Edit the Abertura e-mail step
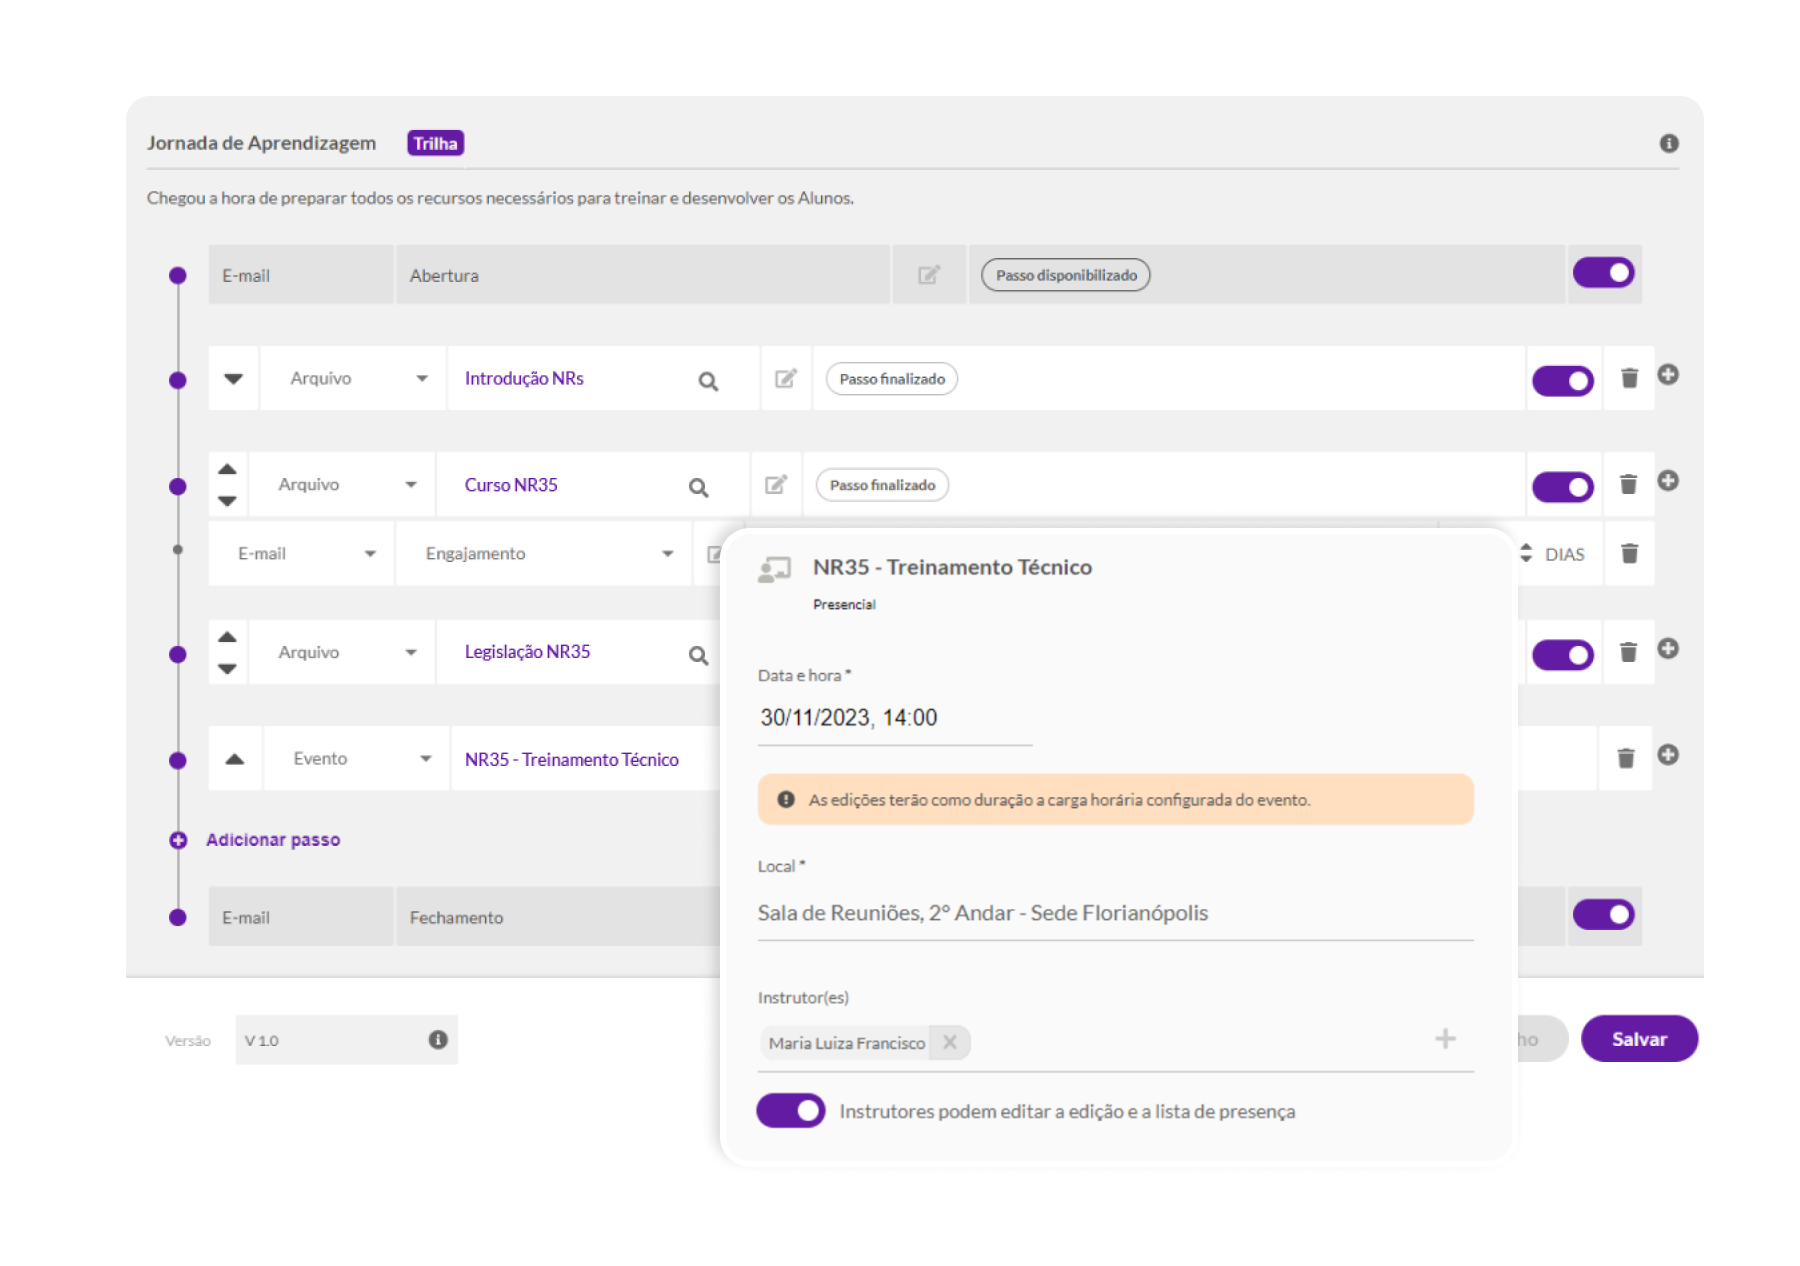 pyautogui.click(x=929, y=275)
